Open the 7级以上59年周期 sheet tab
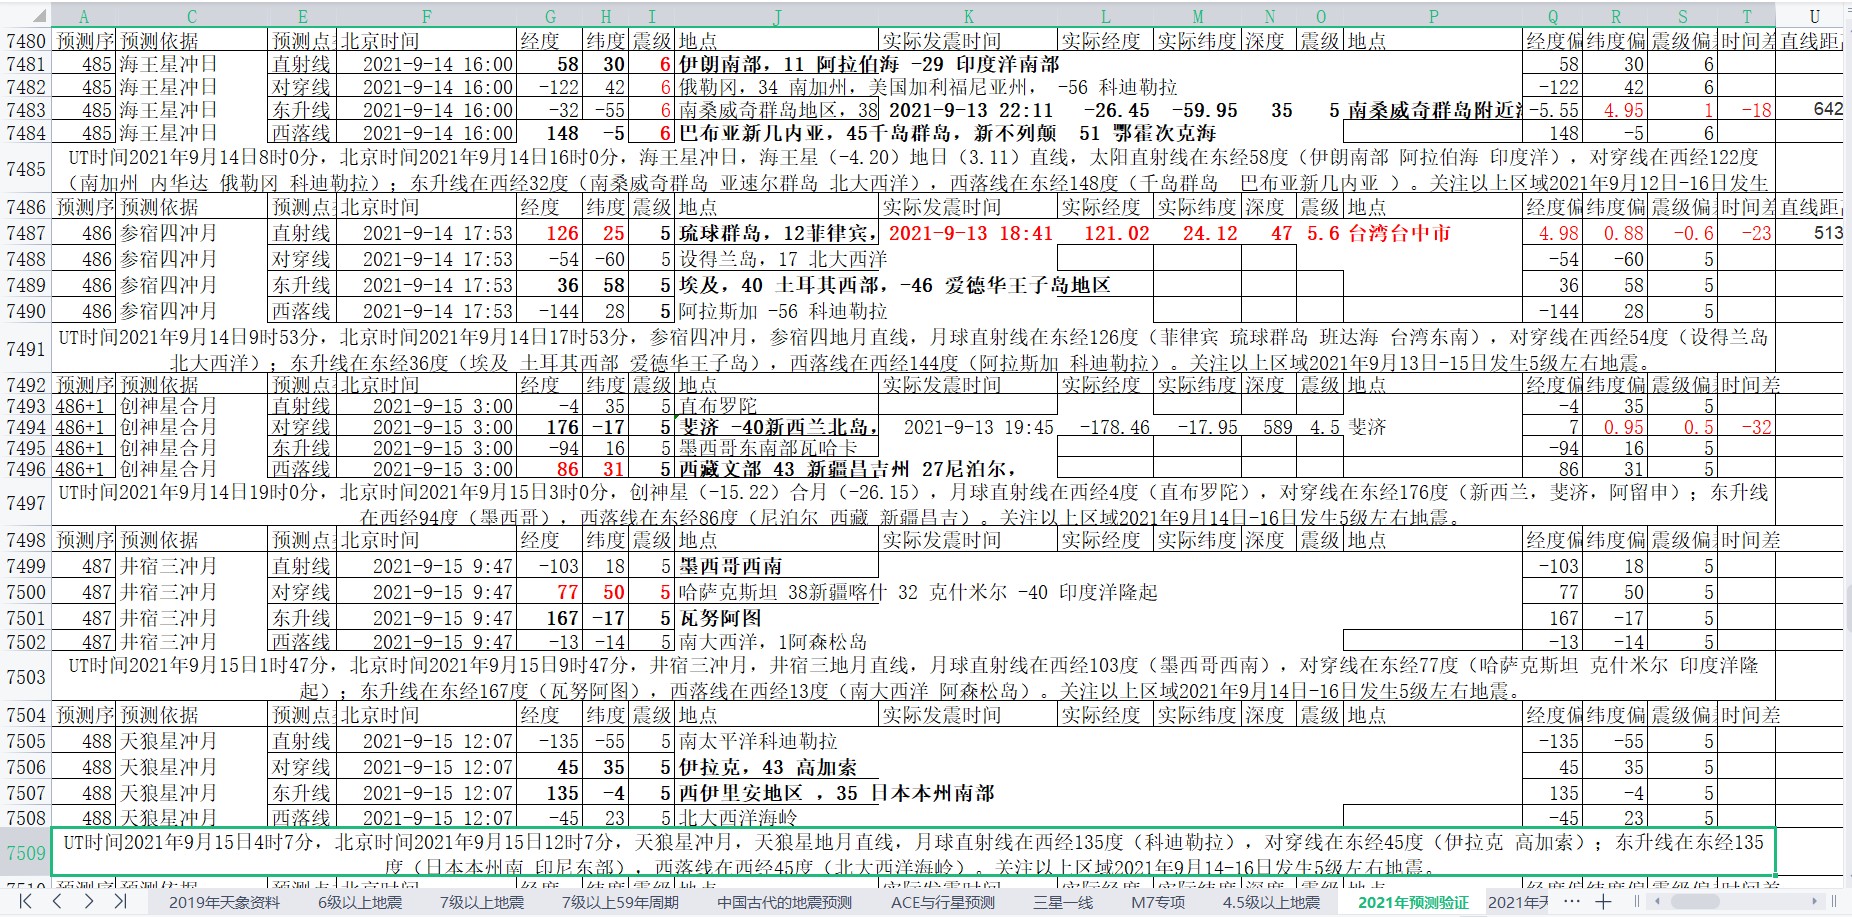 coord(620,902)
